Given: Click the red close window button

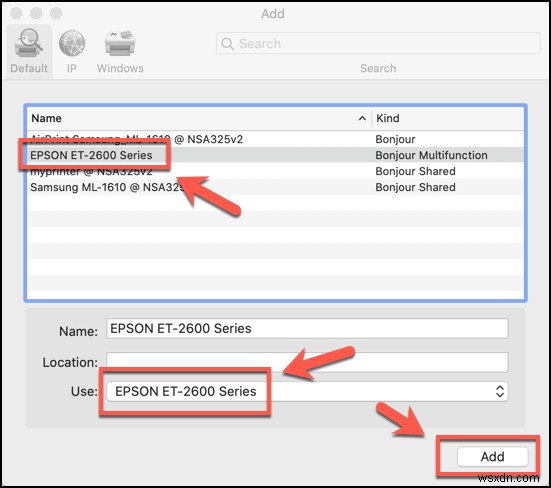Looking at the screenshot, I should [x=16, y=13].
